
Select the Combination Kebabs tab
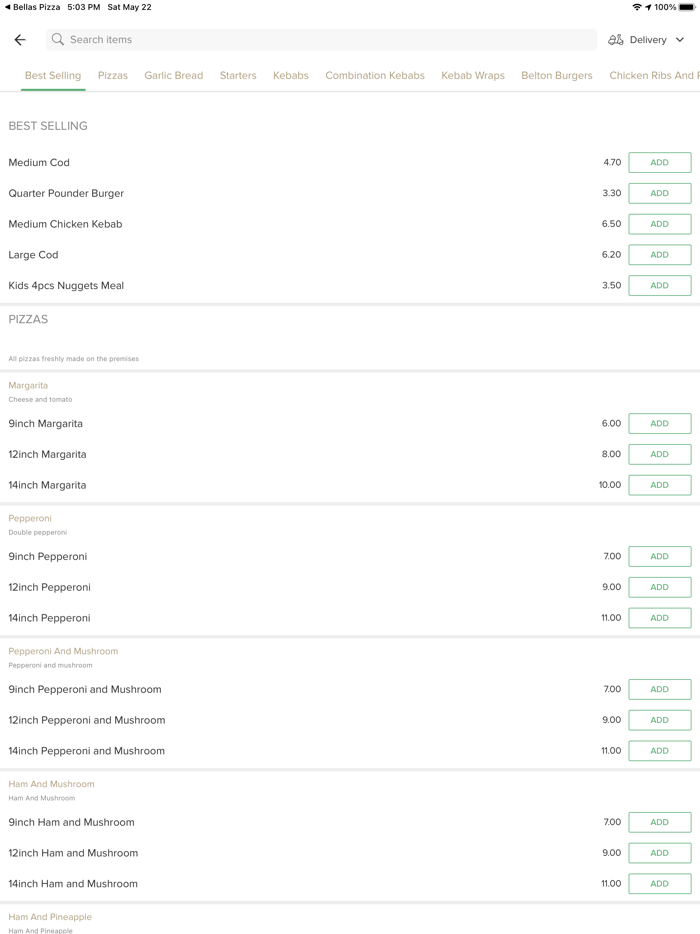tap(375, 75)
